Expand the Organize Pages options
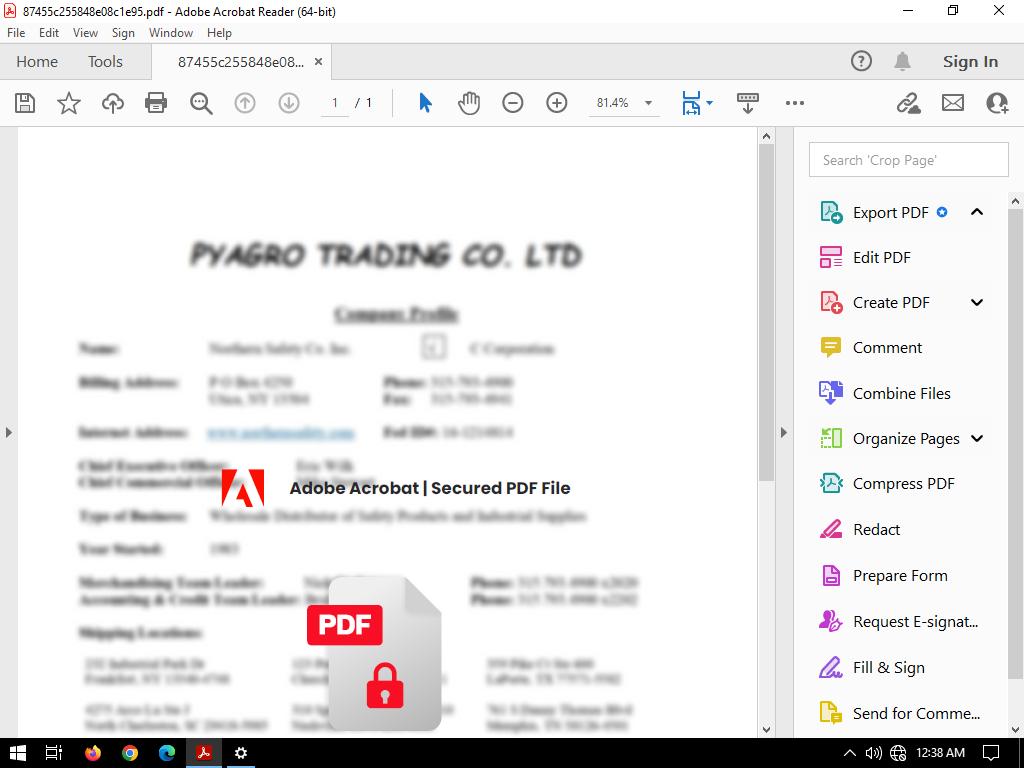Viewport: 1024px width, 768px height. coord(977,438)
